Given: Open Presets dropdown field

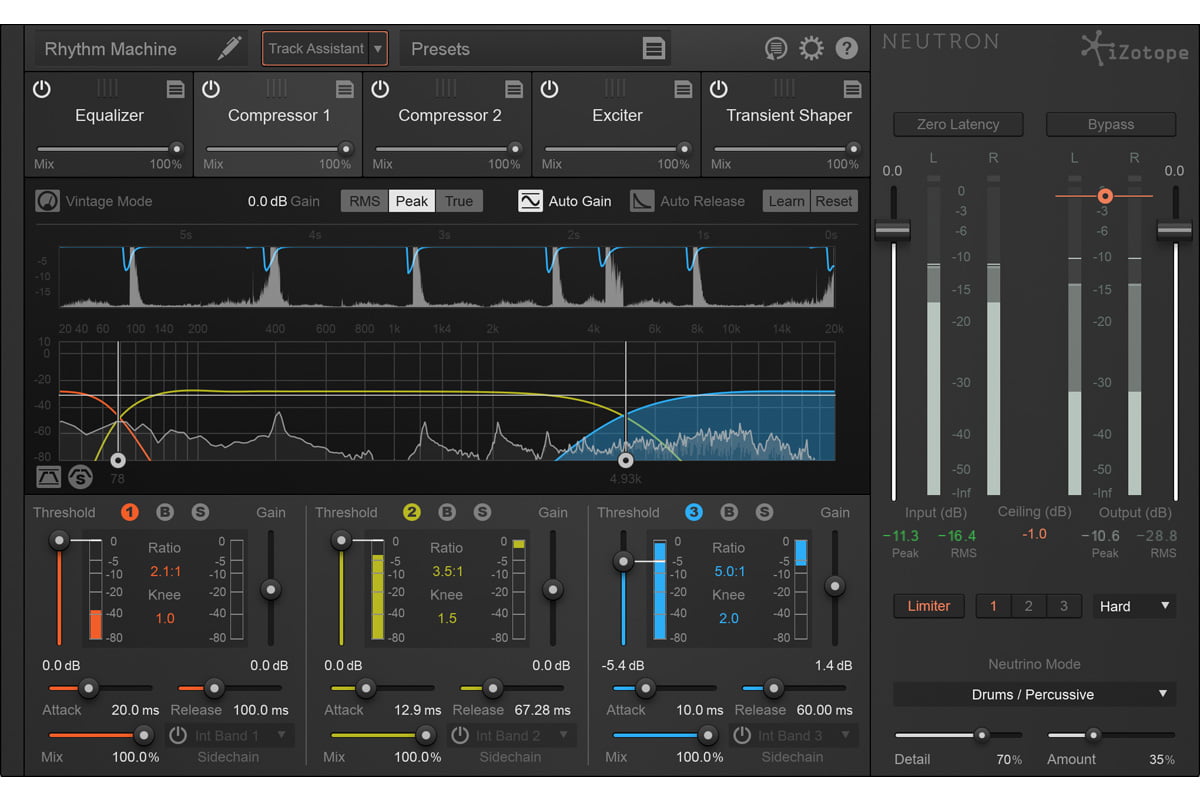Looking at the screenshot, I should click(535, 48).
